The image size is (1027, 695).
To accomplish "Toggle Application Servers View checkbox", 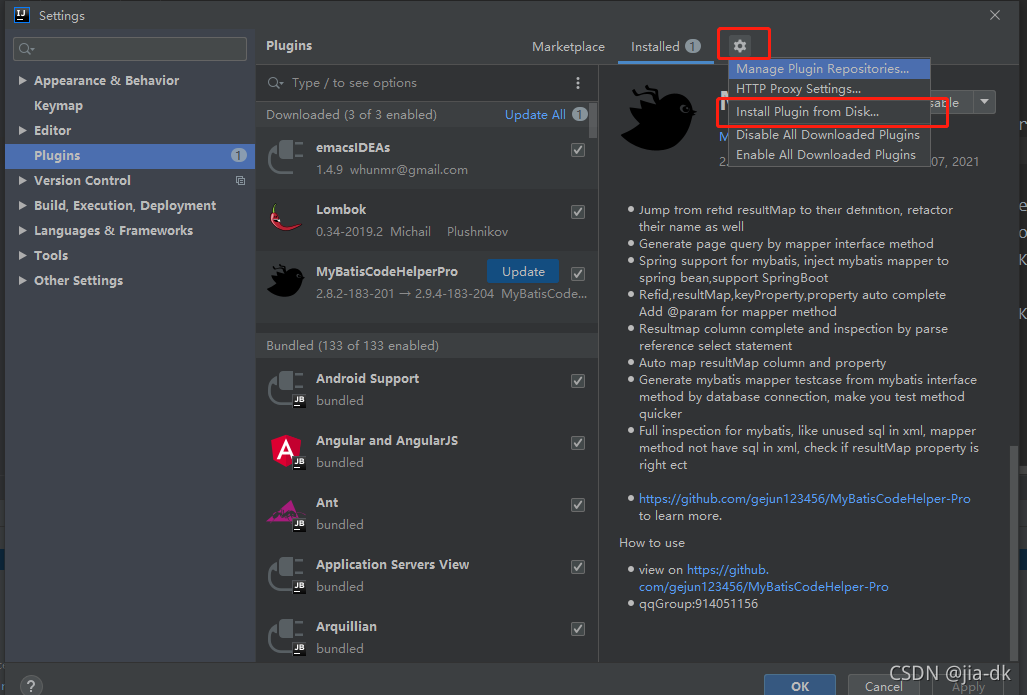I will pyautogui.click(x=578, y=567).
